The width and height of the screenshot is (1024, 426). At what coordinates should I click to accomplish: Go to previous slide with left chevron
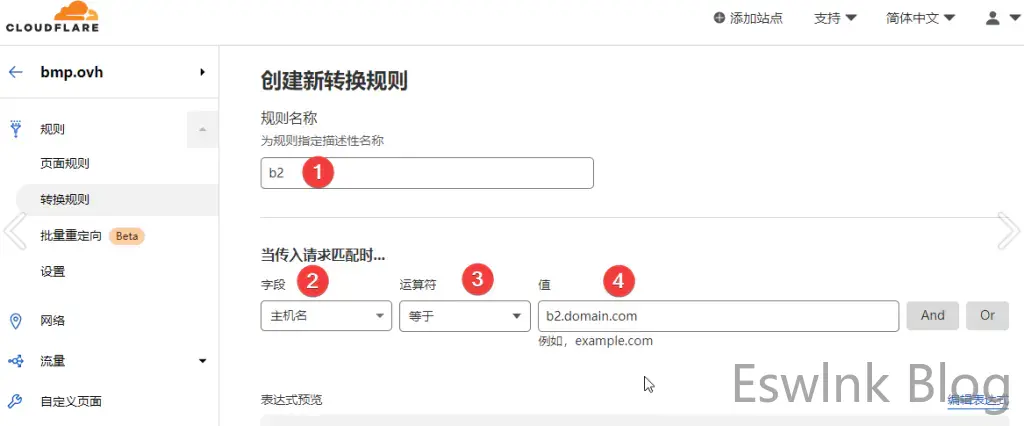tap(15, 231)
